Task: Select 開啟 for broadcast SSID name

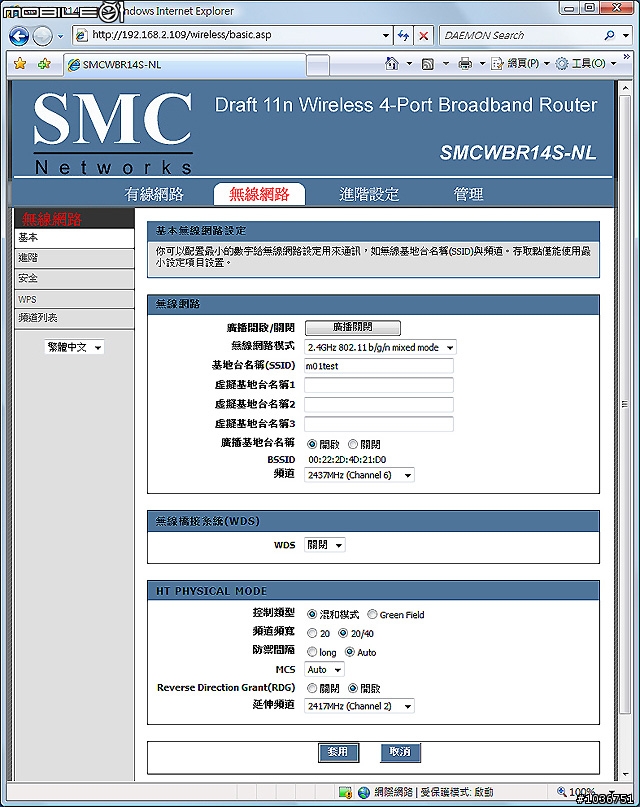Action: click(312, 444)
